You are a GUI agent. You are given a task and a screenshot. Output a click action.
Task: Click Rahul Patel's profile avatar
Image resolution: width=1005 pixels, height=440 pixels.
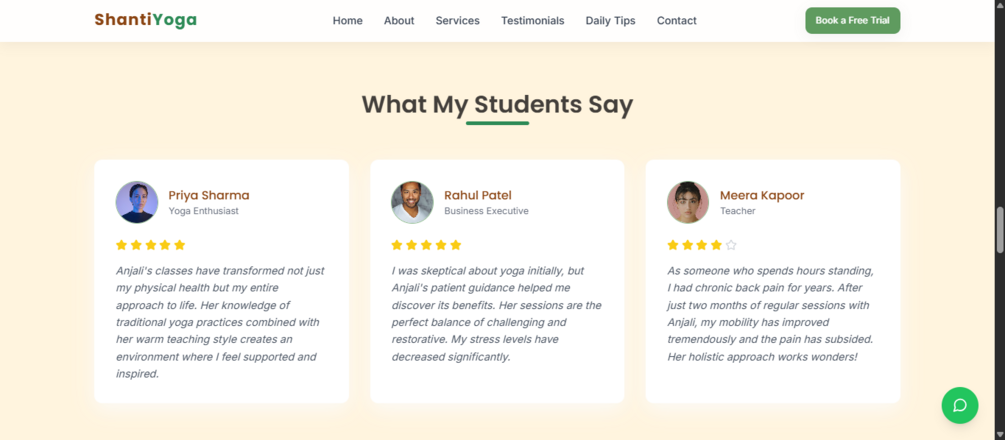coord(412,202)
